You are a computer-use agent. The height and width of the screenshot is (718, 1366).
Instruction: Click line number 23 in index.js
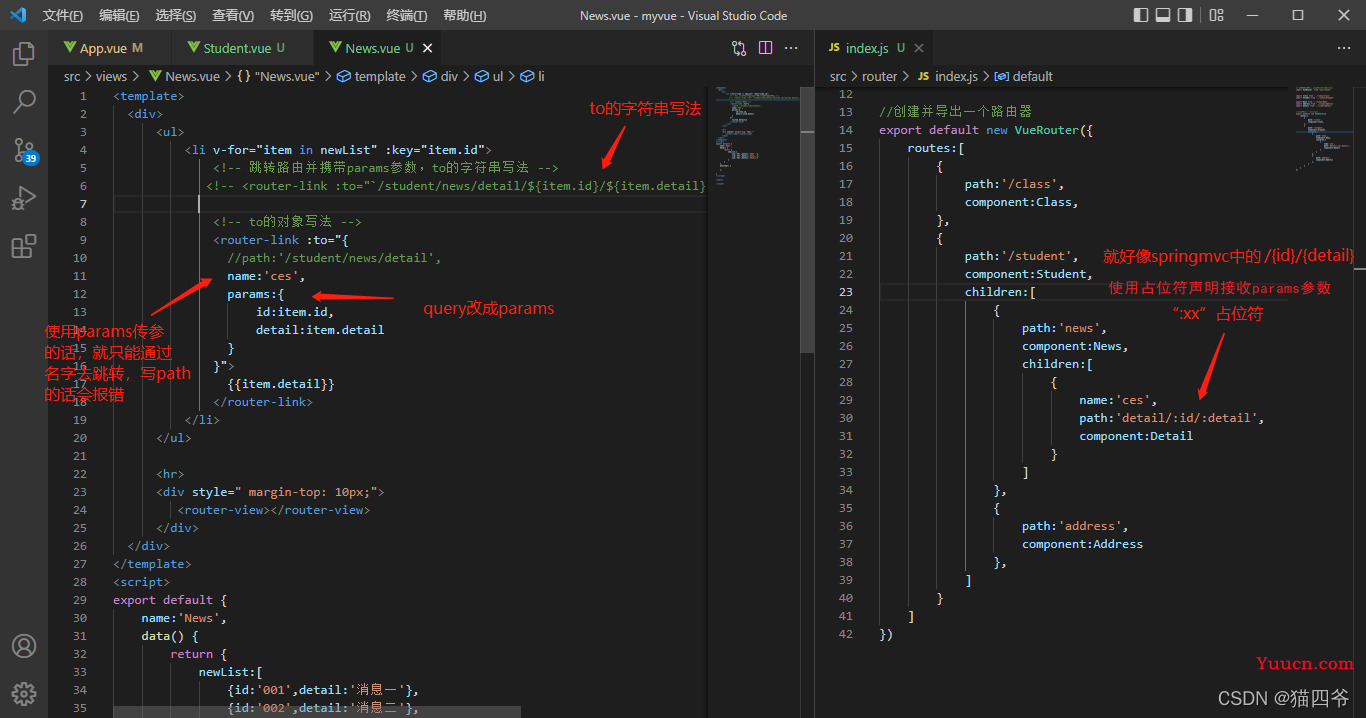pos(846,292)
